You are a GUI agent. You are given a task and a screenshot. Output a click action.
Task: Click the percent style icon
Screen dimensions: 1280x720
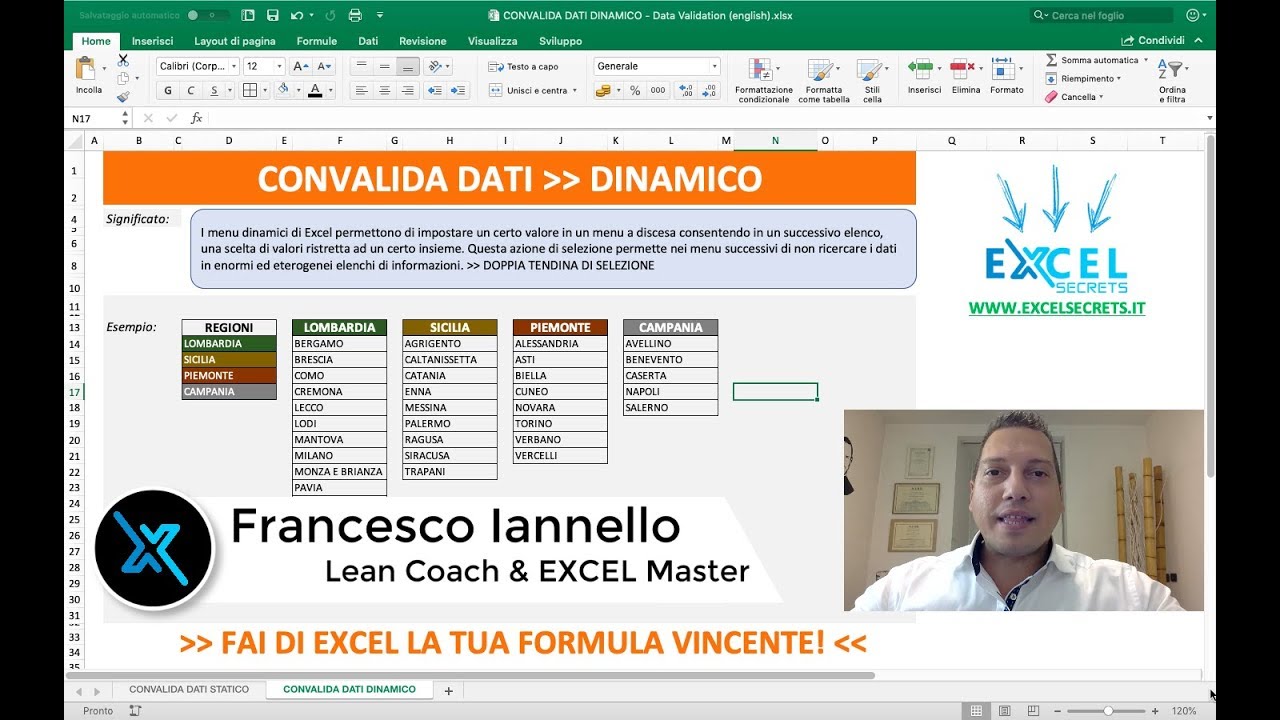[x=634, y=90]
